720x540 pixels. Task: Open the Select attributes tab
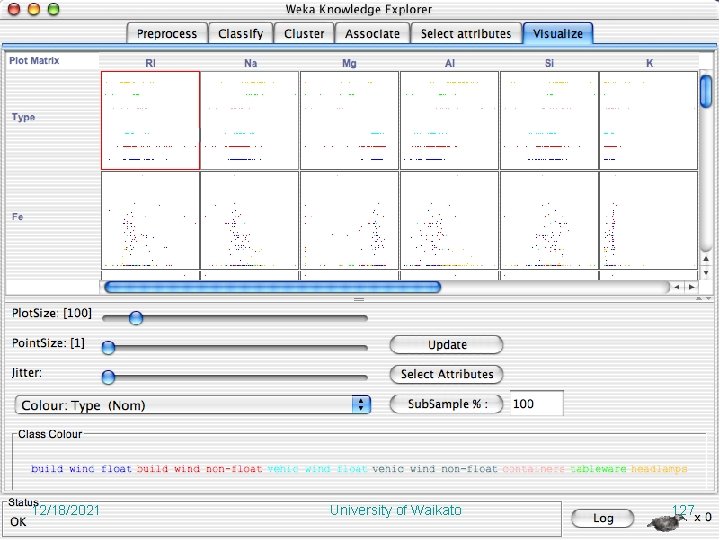(x=466, y=34)
